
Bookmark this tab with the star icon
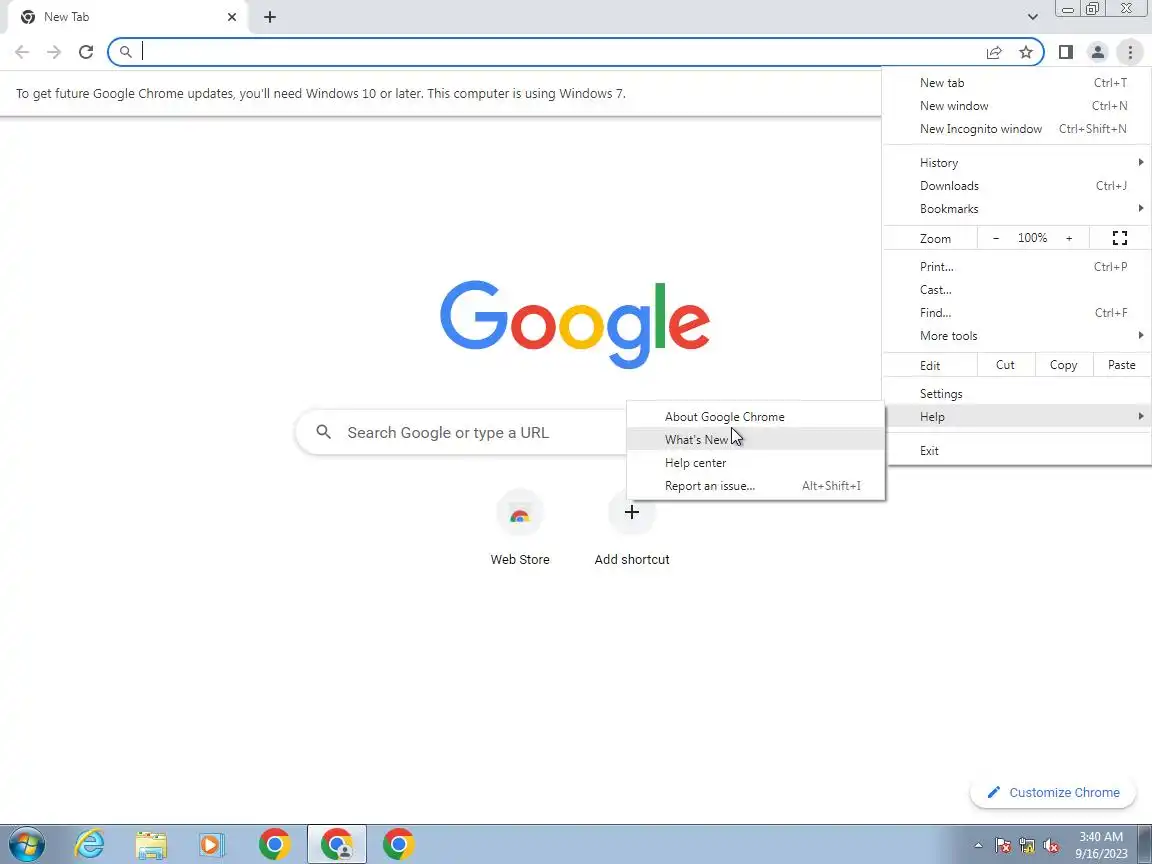point(1026,52)
